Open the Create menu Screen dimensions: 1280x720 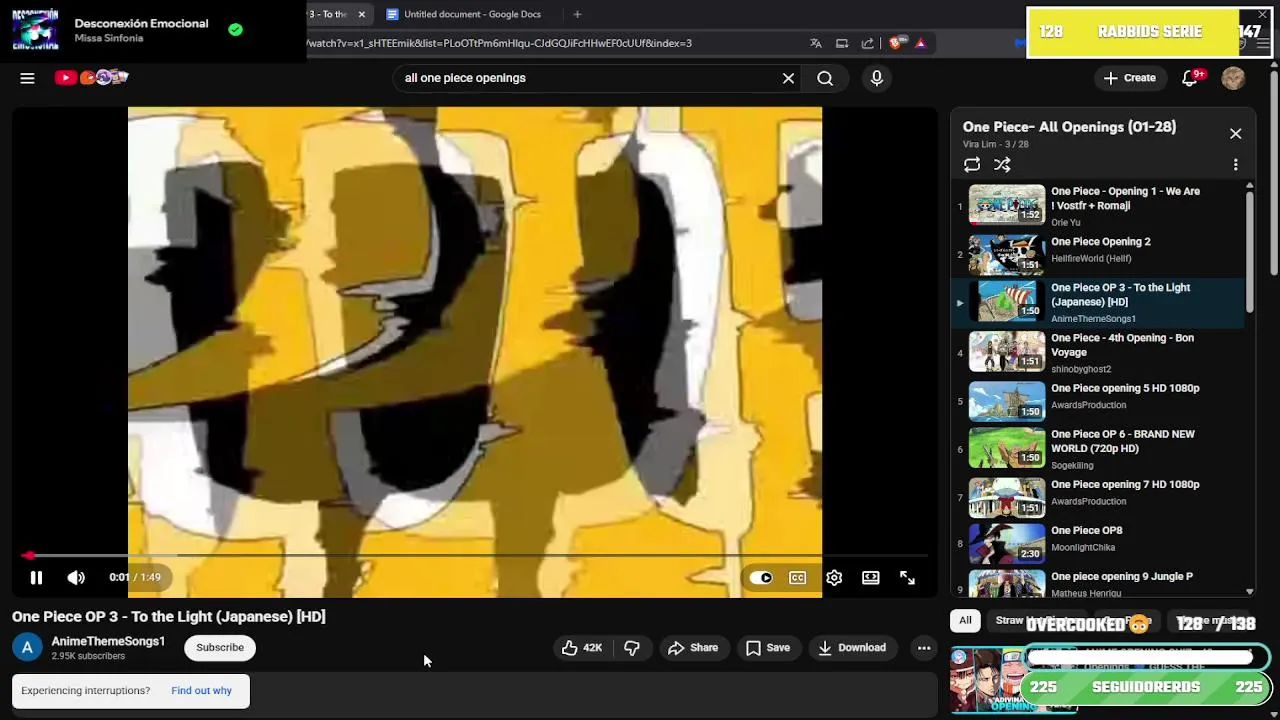(1129, 78)
